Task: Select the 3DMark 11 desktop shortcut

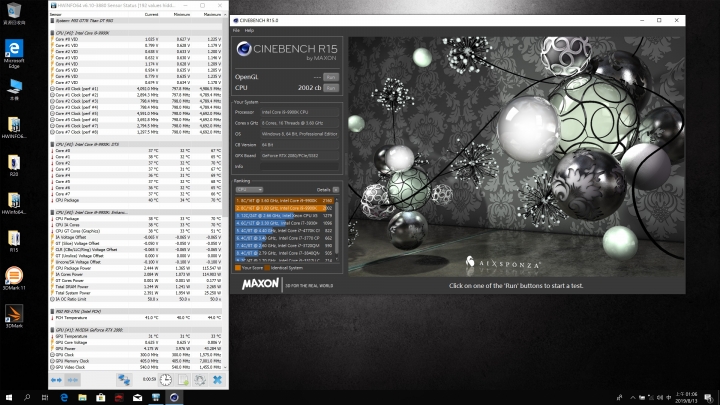Action: pos(14,278)
